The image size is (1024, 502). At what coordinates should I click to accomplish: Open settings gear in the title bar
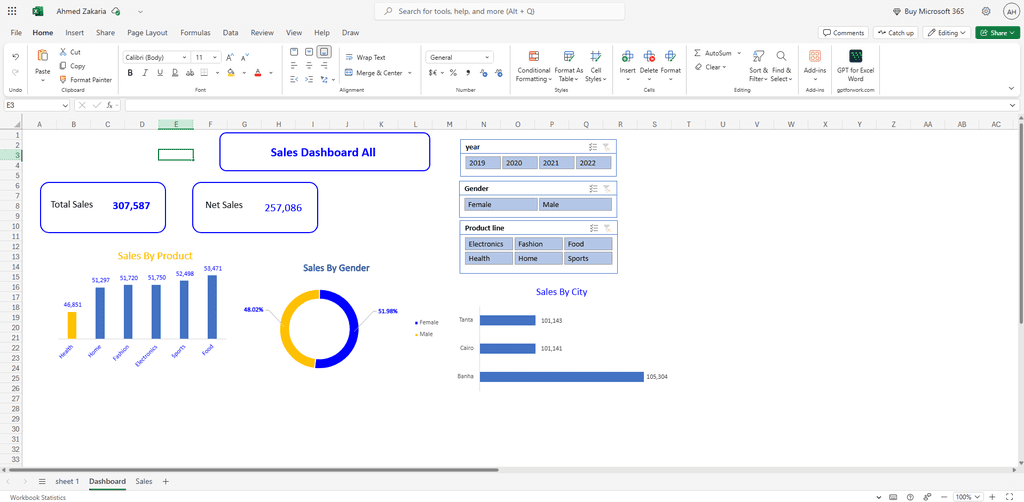(986, 11)
